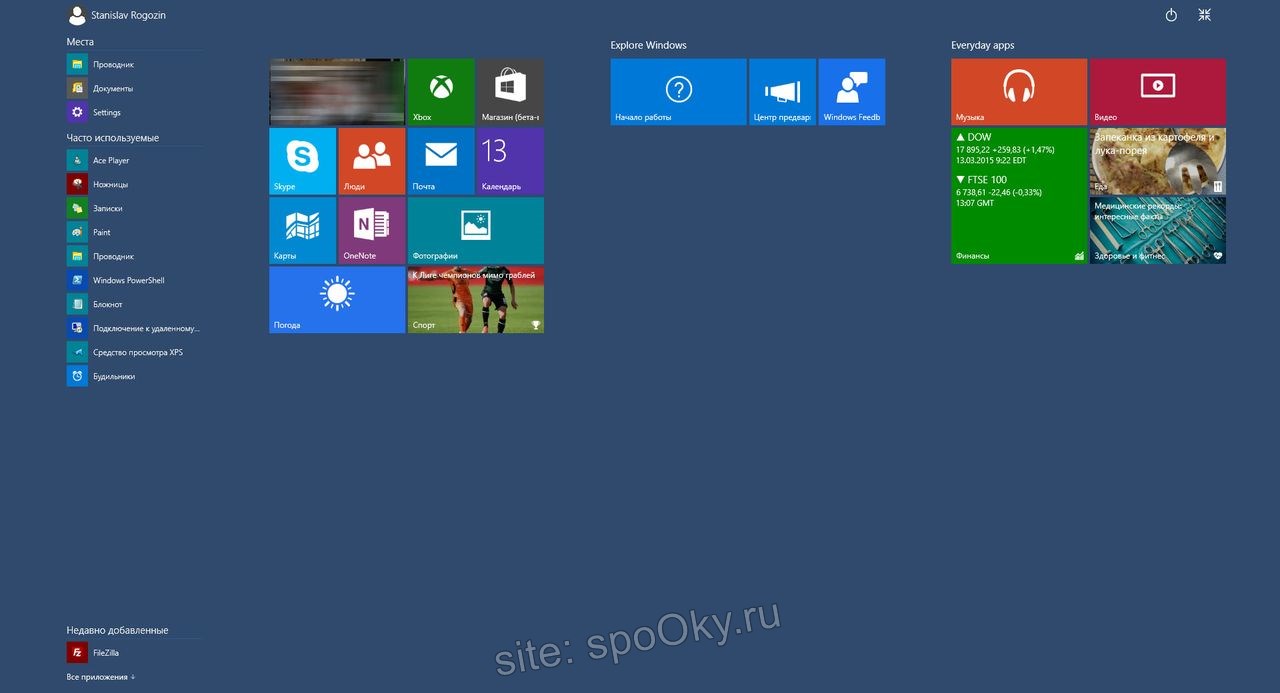The image size is (1280, 693).
Task: Open Подключение к удаленному remote desktop
Action: pyautogui.click(x=134, y=329)
